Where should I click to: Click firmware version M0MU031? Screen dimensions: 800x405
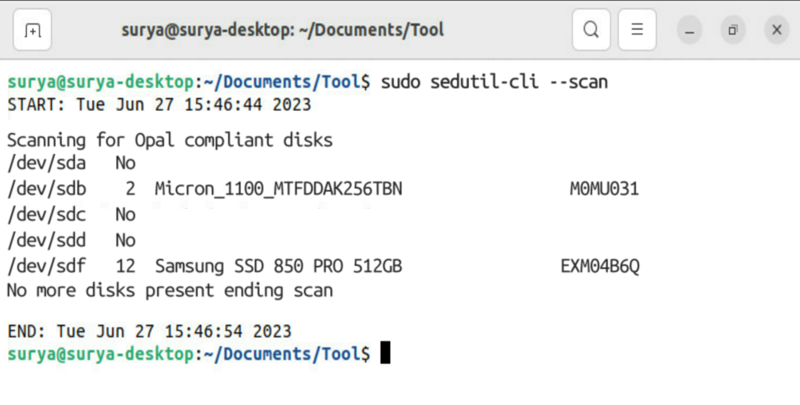pyautogui.click(x=604, y=189)
